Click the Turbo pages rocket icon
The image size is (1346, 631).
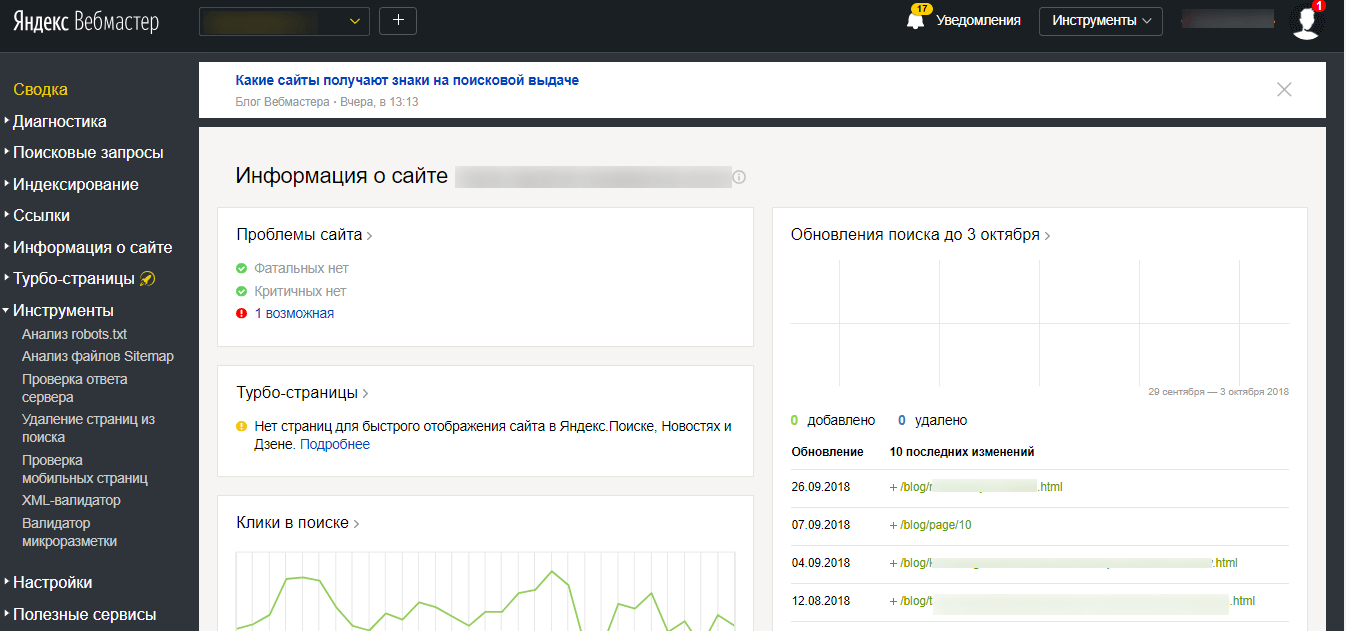point(147,279)
